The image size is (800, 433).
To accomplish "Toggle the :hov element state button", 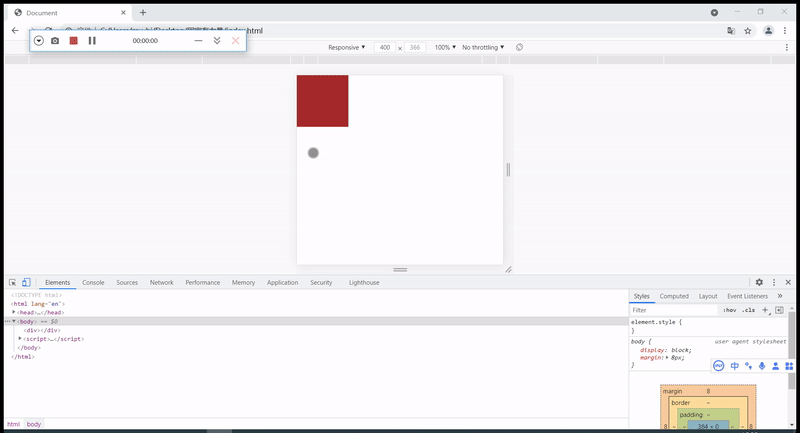I will pos(730,310).
